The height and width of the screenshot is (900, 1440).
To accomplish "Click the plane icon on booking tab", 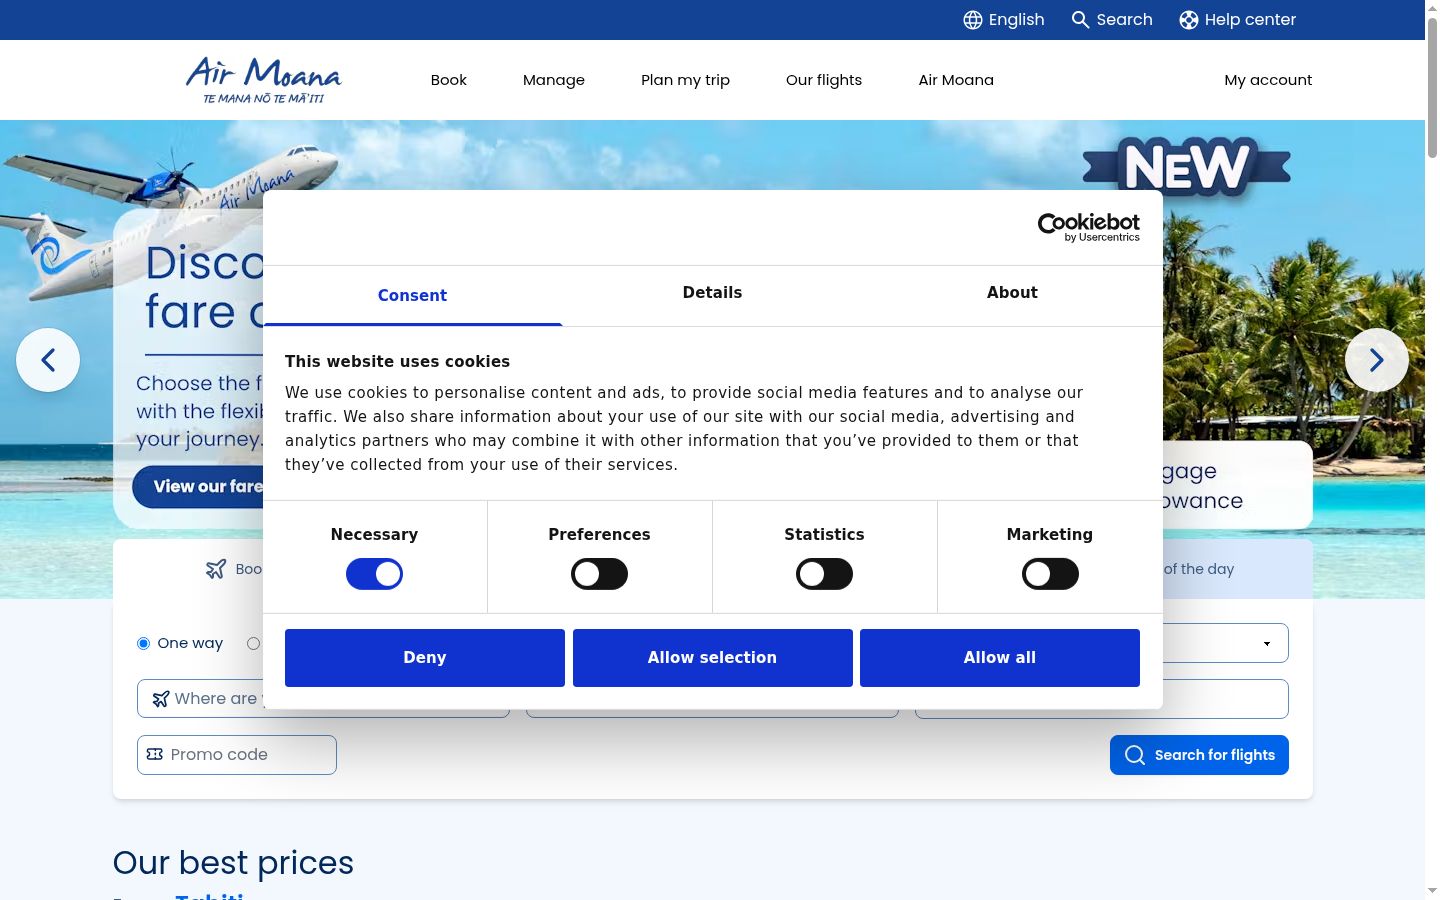I will pos(216,569).
